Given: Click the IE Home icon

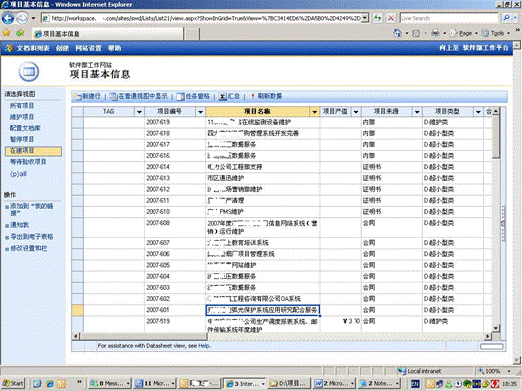Looking at the screenshot, I should coord(397,33).
